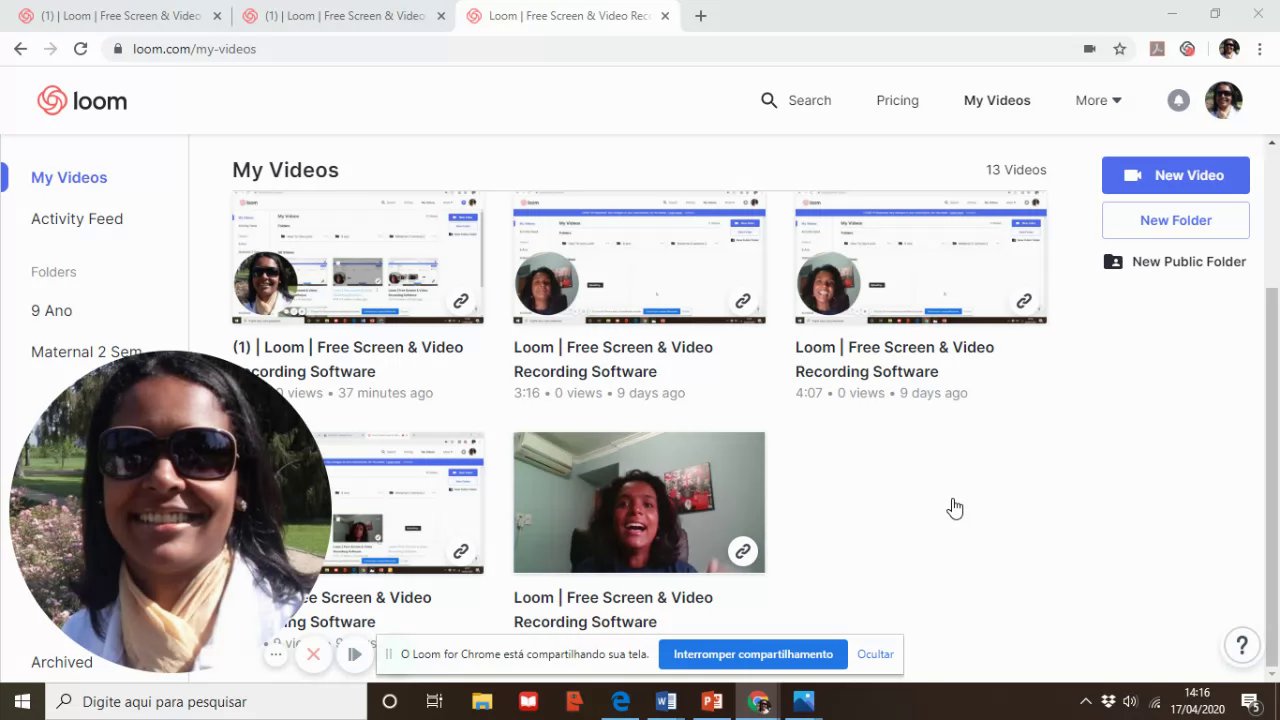The width and height of the screenshot is (1280, 720).
Task: Switch to the first Chrome tab
Action: (x=119, y=16)
